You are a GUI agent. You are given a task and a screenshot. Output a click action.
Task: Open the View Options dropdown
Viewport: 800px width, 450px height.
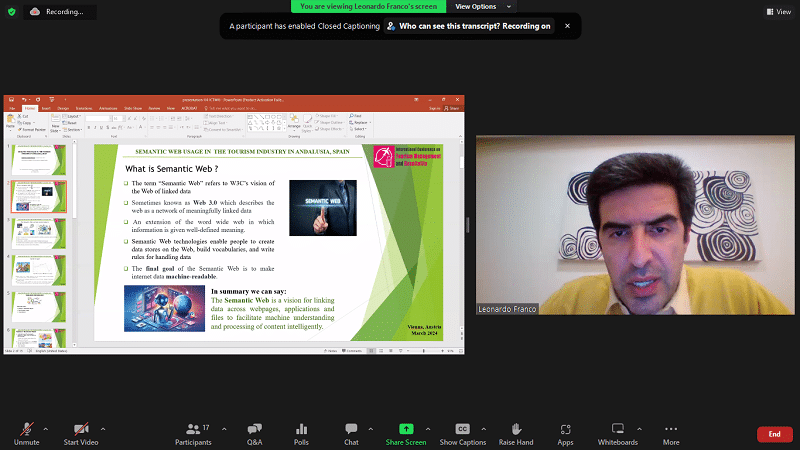[476, 6]
